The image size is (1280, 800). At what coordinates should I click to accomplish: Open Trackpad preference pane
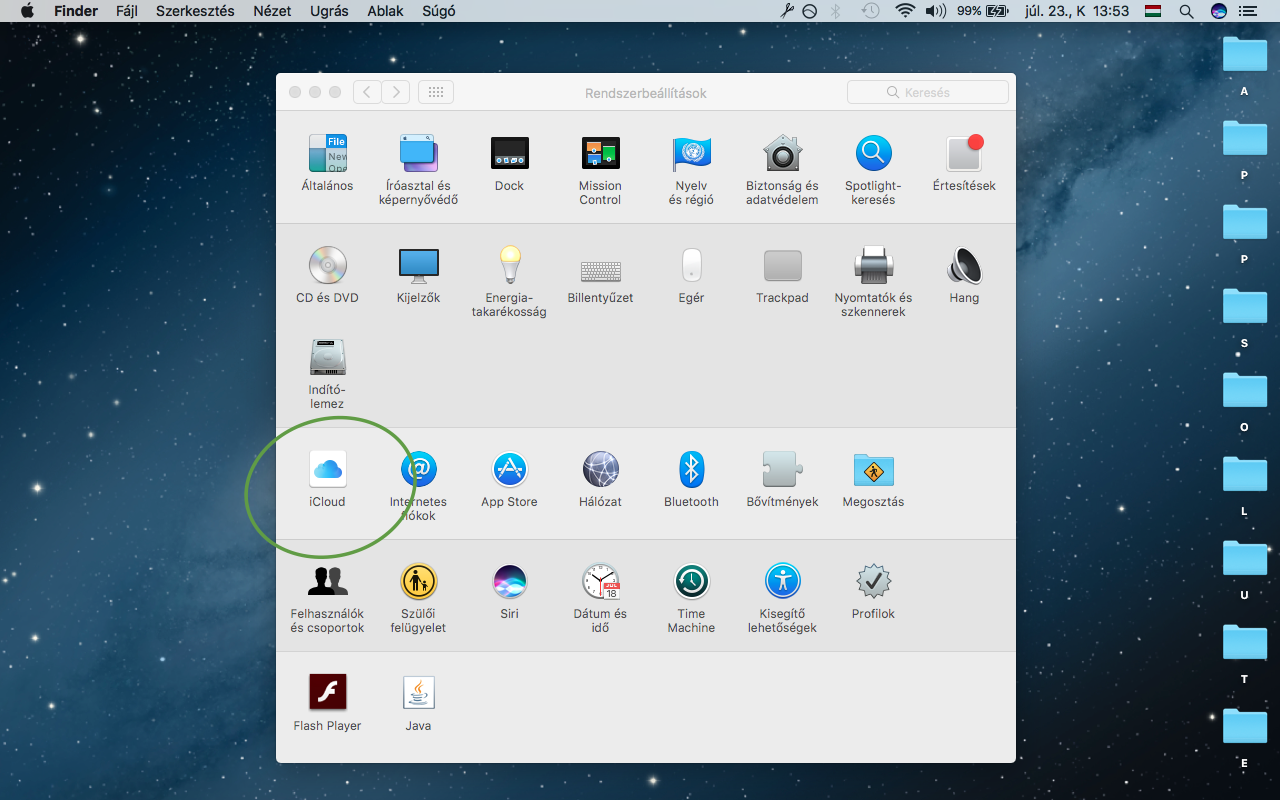point(782,275)
